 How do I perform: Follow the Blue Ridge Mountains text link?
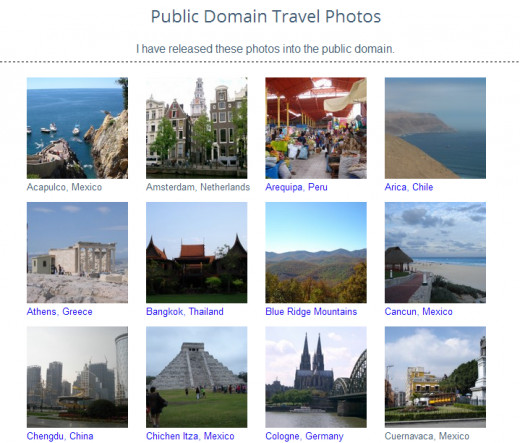[311, 312]
